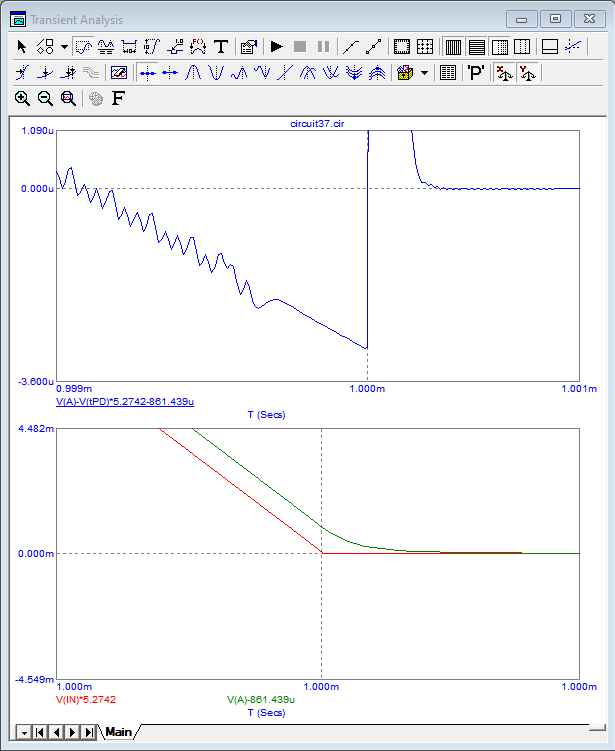The height and width of the screenshot is (751, 615).
Task: Move cursor to the Valley
Action: pyautogui.click(x=216, y=73)
